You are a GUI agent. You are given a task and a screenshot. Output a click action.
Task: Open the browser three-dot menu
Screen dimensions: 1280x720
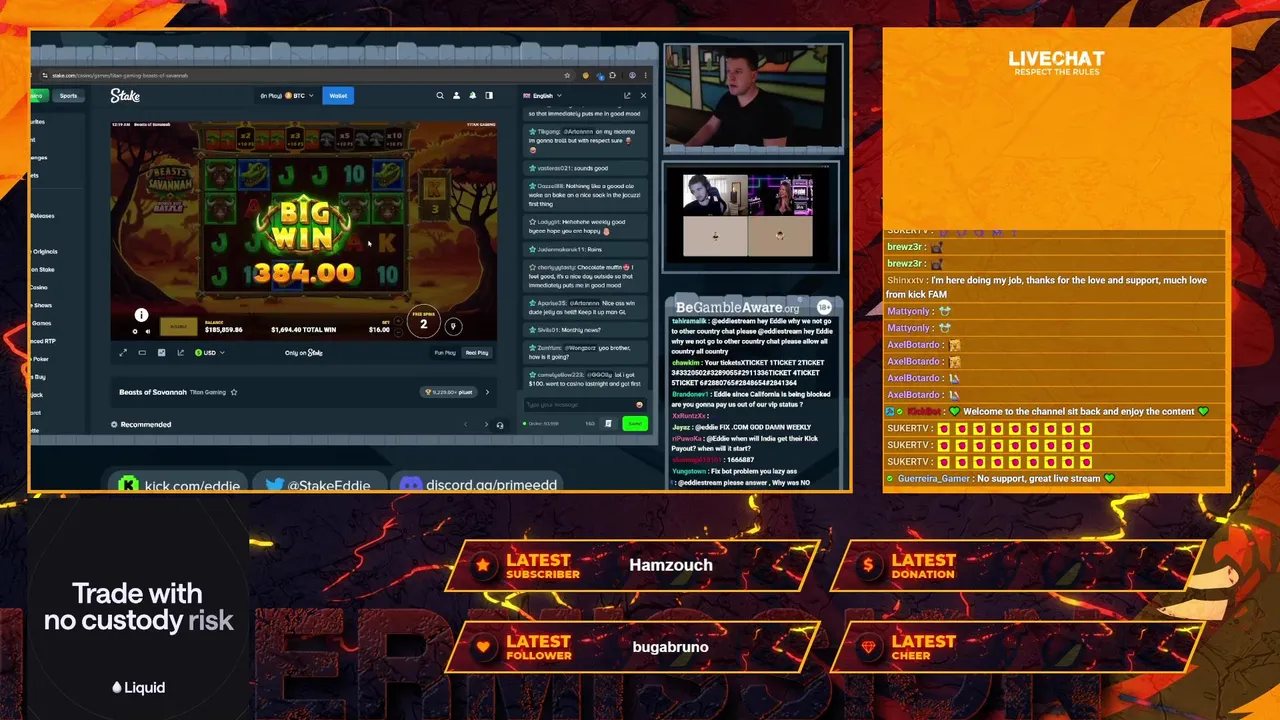point(645,75)
